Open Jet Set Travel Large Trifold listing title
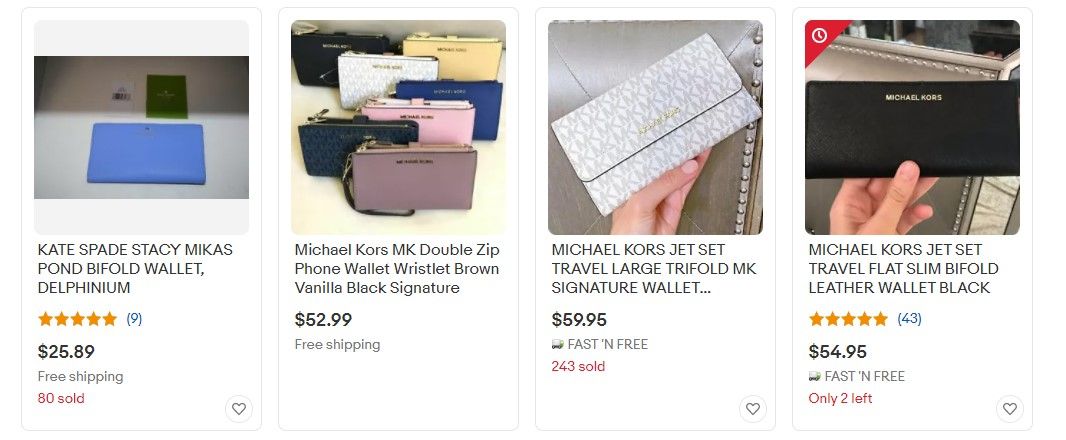 pyautogui.click(x=654, y=269)
